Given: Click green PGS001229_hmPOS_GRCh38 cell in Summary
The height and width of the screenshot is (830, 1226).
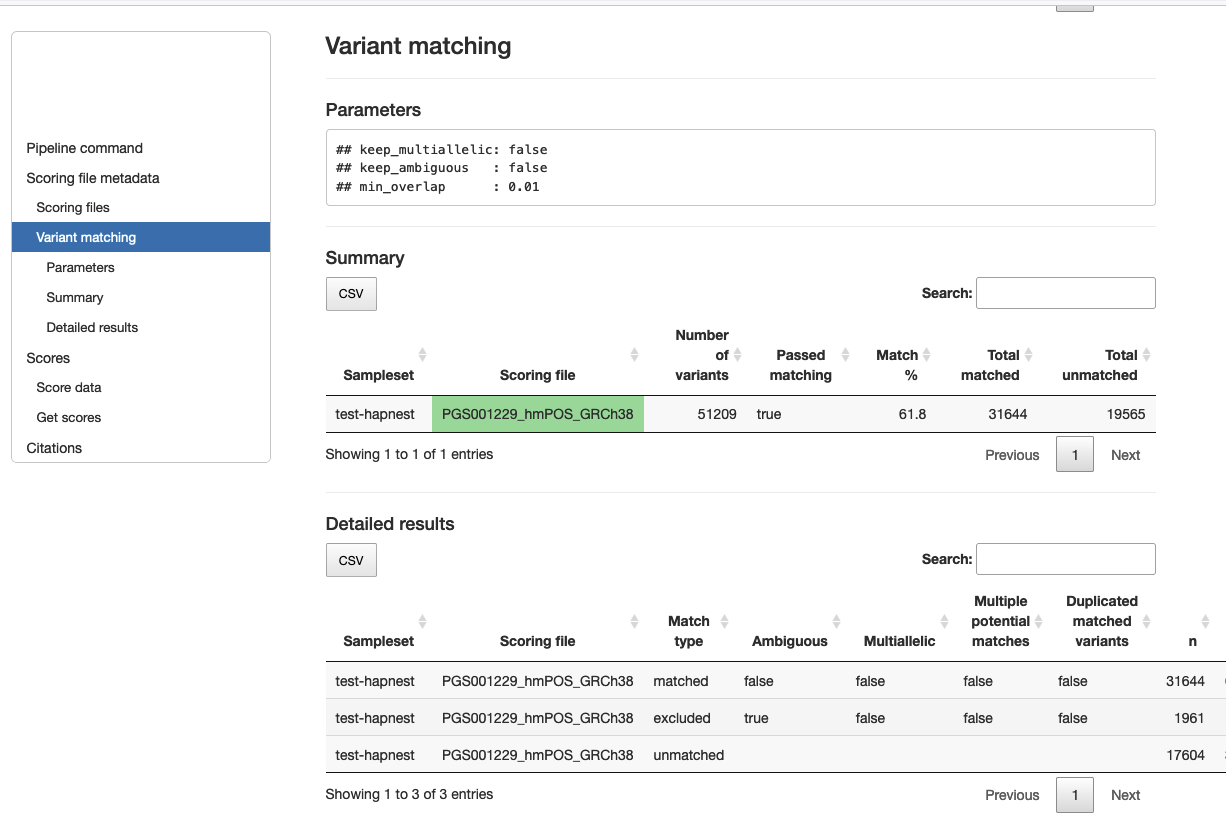Looking at the screenshot, I should pos(538,414).
